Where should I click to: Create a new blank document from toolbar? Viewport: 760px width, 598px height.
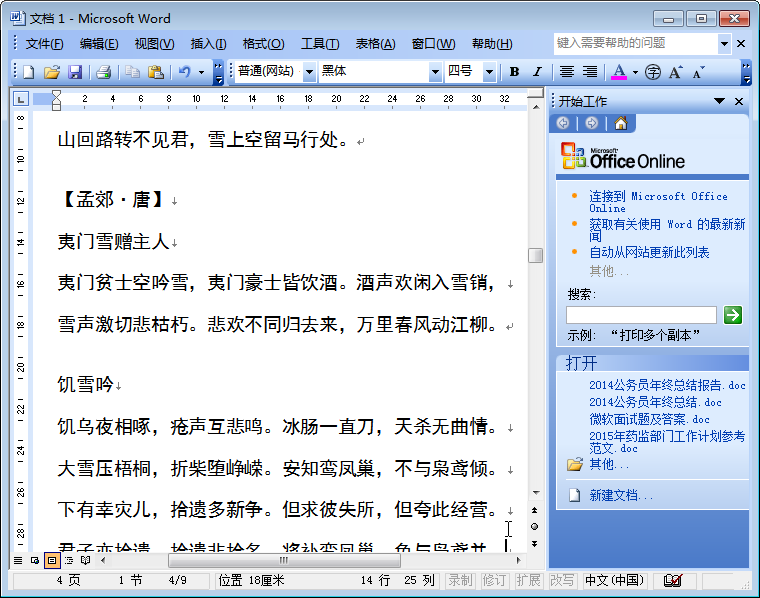[x=29, y=72]
